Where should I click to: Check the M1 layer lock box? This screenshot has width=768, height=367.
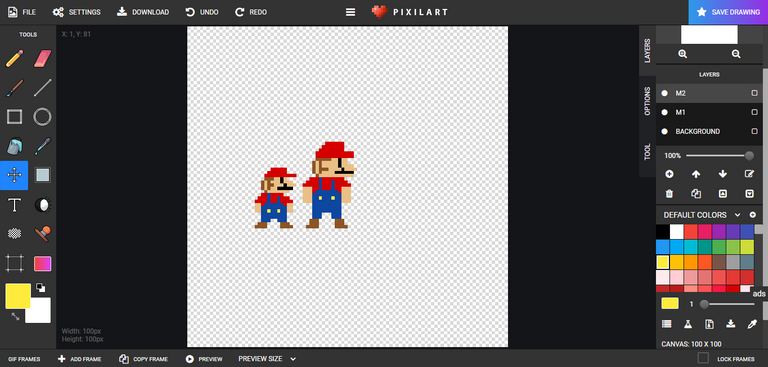tap(754, 112)
